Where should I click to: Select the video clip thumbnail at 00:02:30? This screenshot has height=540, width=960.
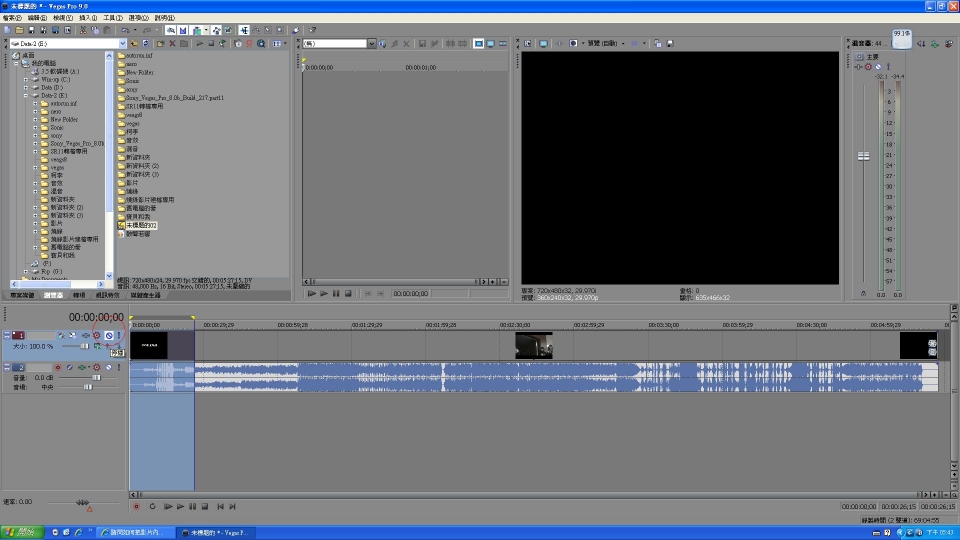click(x=533, y=346)
